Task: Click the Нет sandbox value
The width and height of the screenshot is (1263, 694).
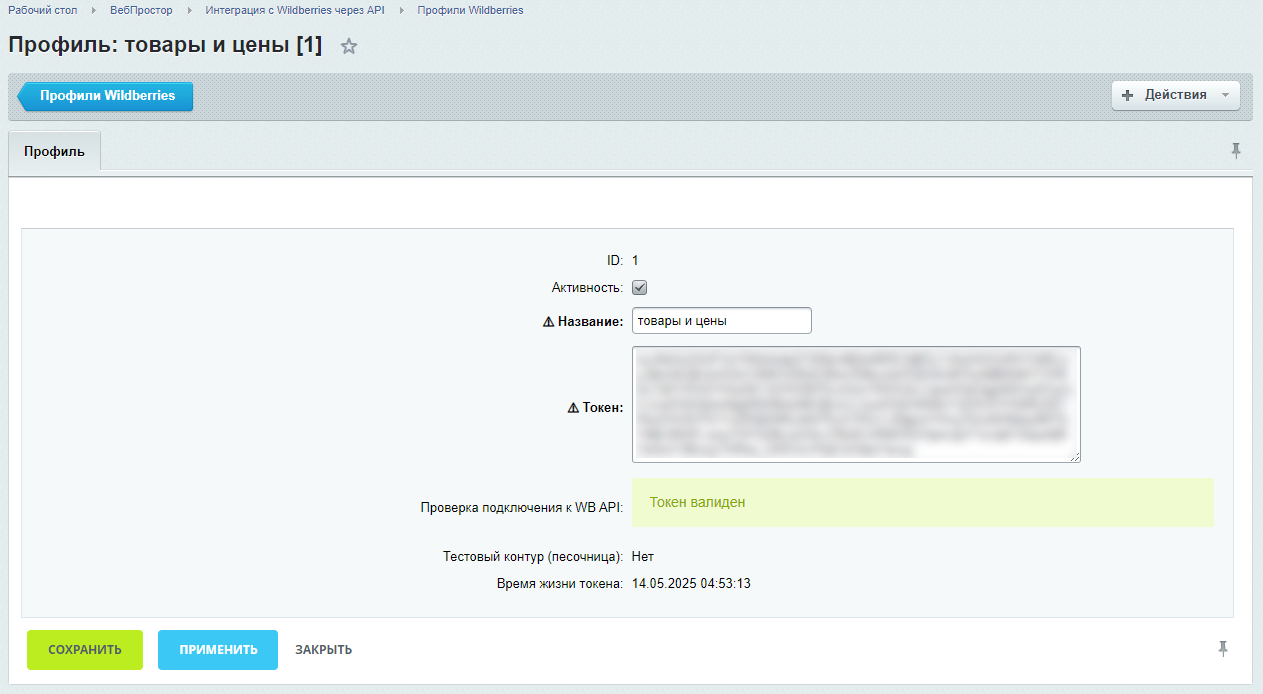Action: (x=643, y=557)
